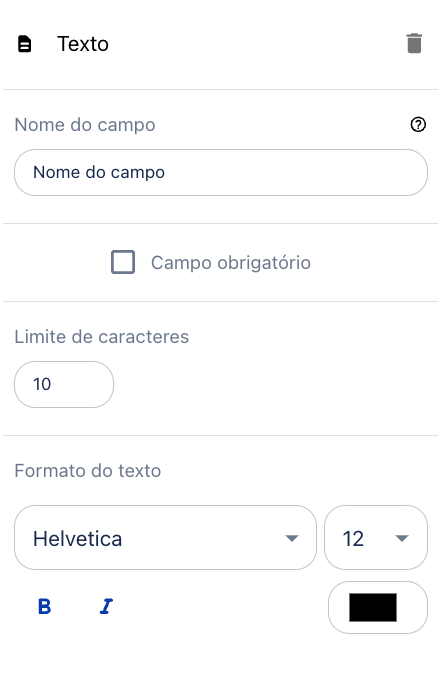The width and height of the screenshot is (446, 680).
Task: Click the Nome do campo section label
Action: click(85, 125)
